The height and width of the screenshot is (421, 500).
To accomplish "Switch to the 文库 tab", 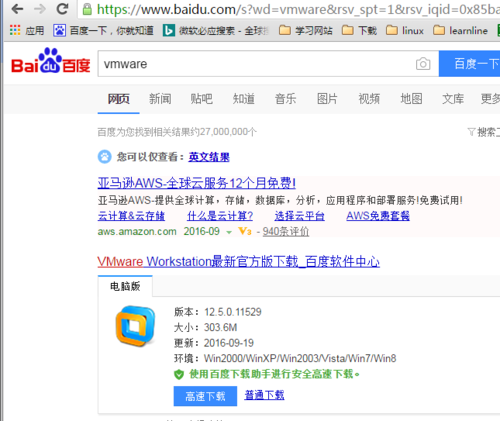I will pos(453,99).
